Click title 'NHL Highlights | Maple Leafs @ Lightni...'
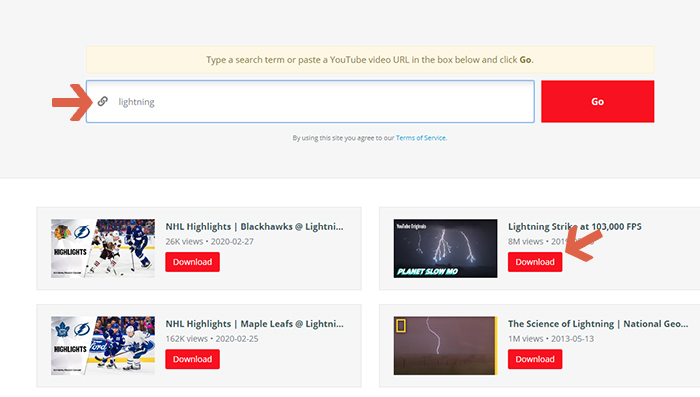The height and width of the screenshot is (397, 700). tap(254, 324)
